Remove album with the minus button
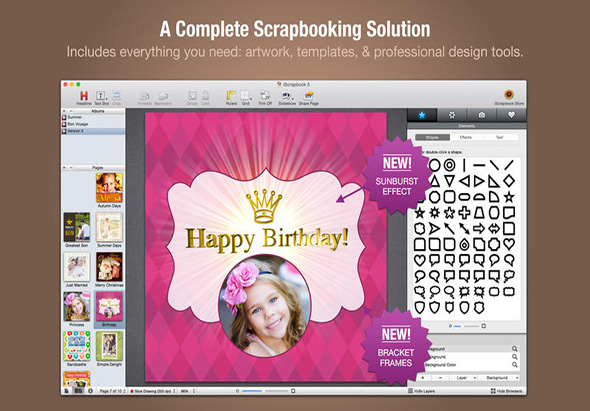This screenshot has height=411, width=590. (71, 111)
